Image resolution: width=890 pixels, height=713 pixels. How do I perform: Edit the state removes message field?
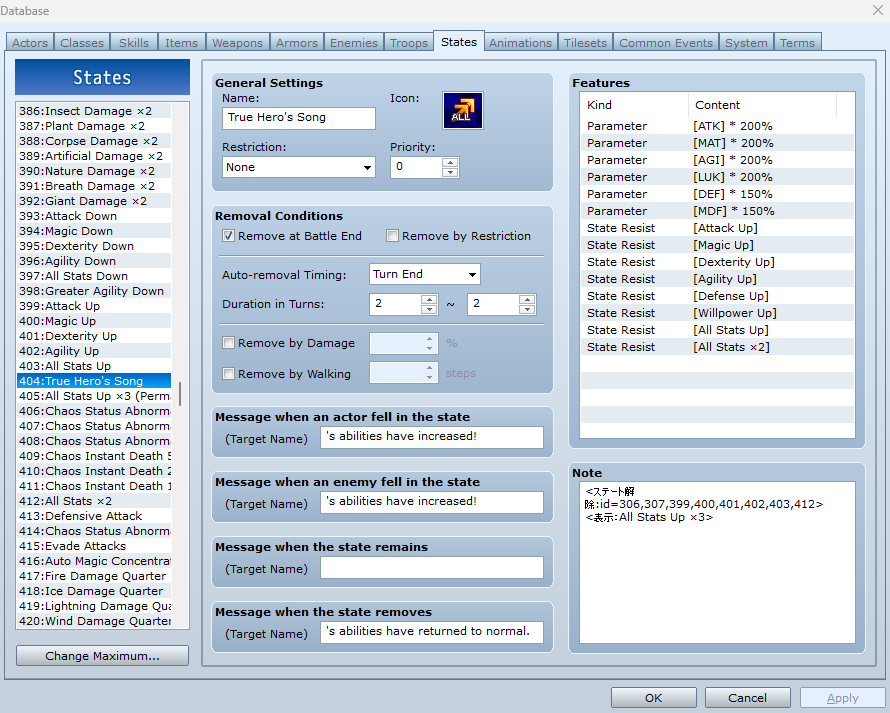coord(432,632)
